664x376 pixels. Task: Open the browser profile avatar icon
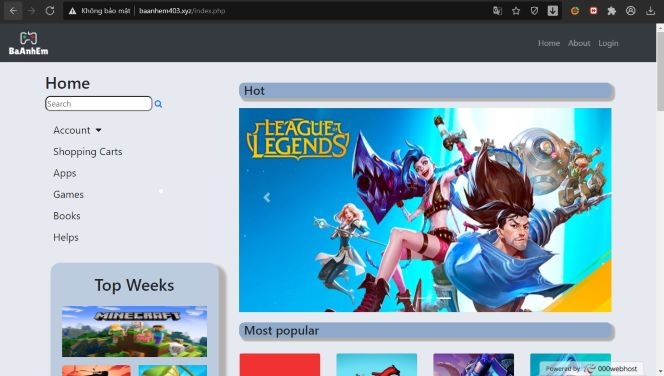tap(631, 11)
